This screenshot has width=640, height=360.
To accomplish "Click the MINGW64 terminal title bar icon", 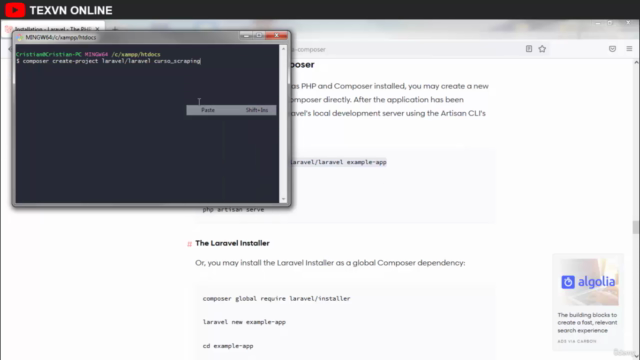I will tap(20, 37).
